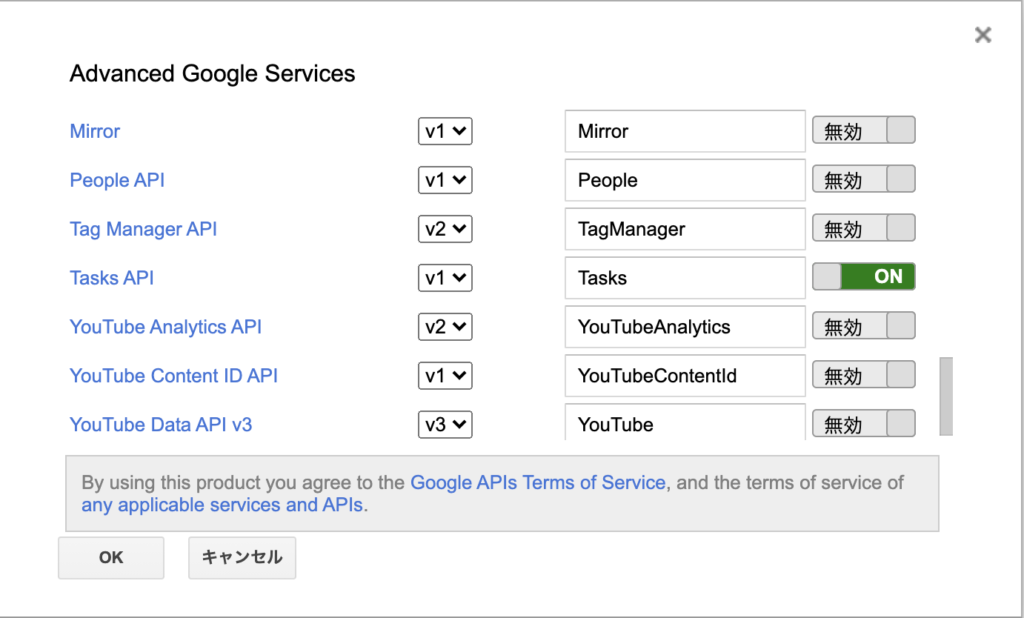Open the Tag Manager API version dropdown
Image resolution: width=1024 pixels, height=618 pixels.
[x=445, y=229]
